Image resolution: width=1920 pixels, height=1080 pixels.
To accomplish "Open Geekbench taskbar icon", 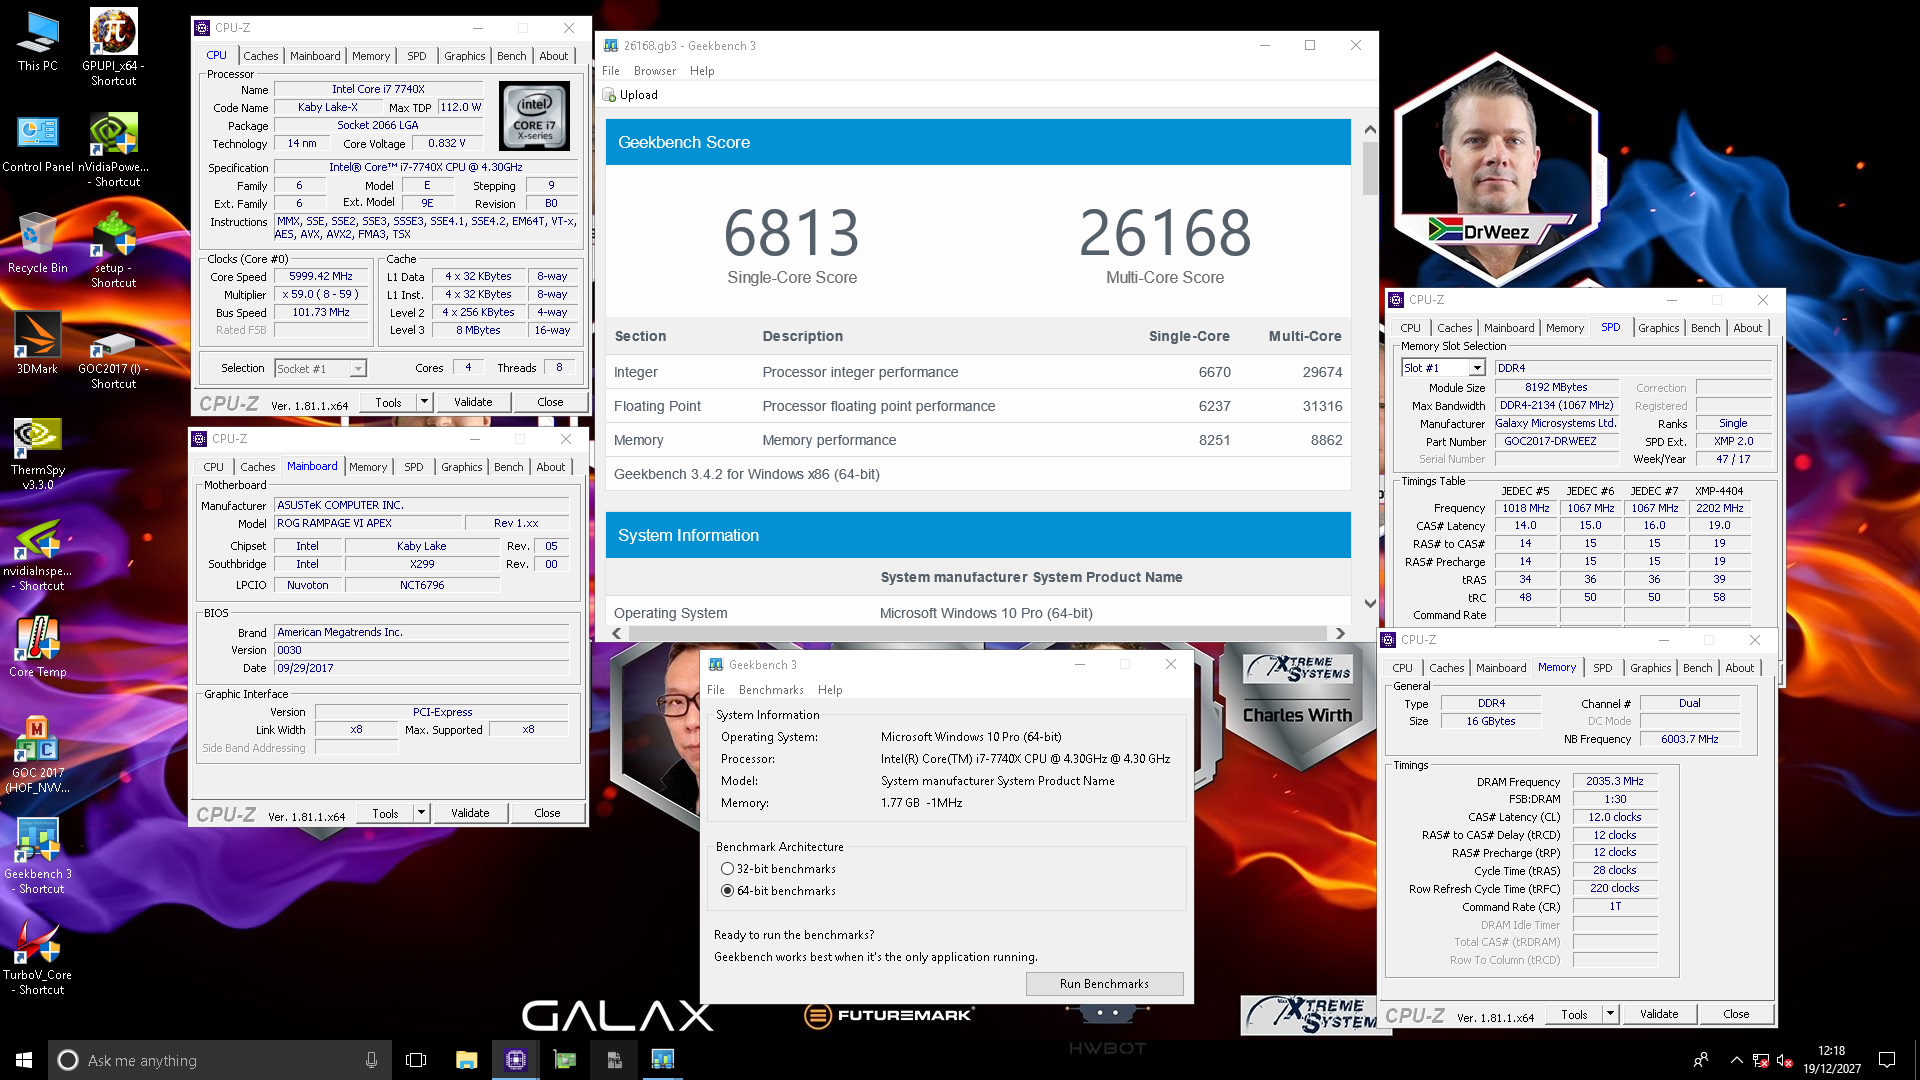I will tap(662, 1060).
